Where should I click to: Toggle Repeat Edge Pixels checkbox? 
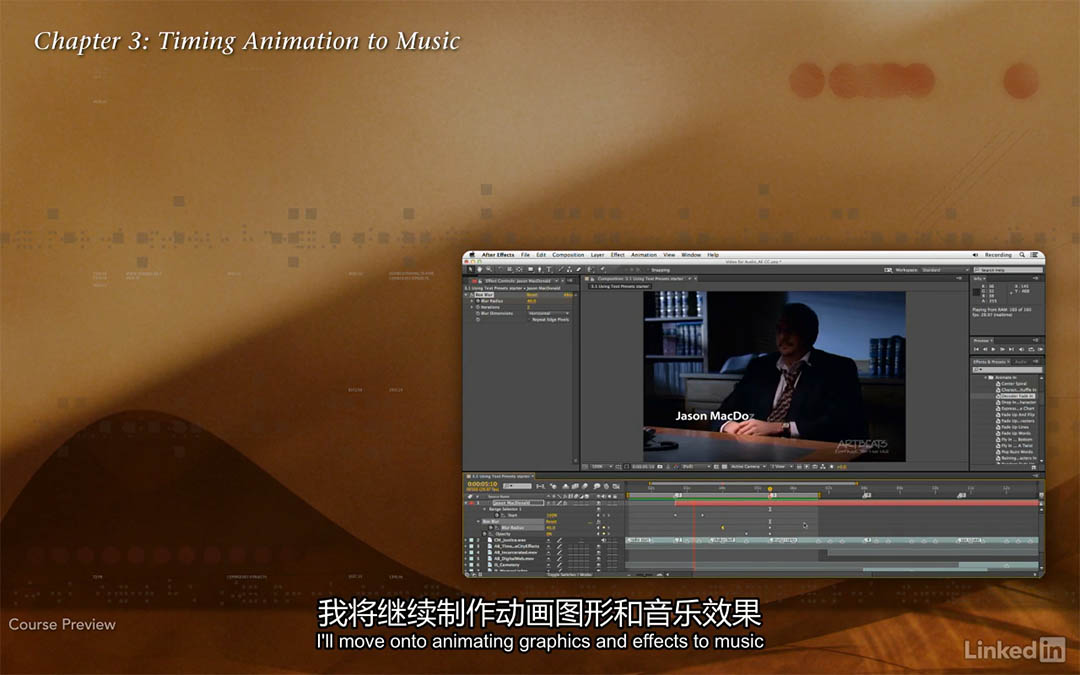tap(531, 320)
